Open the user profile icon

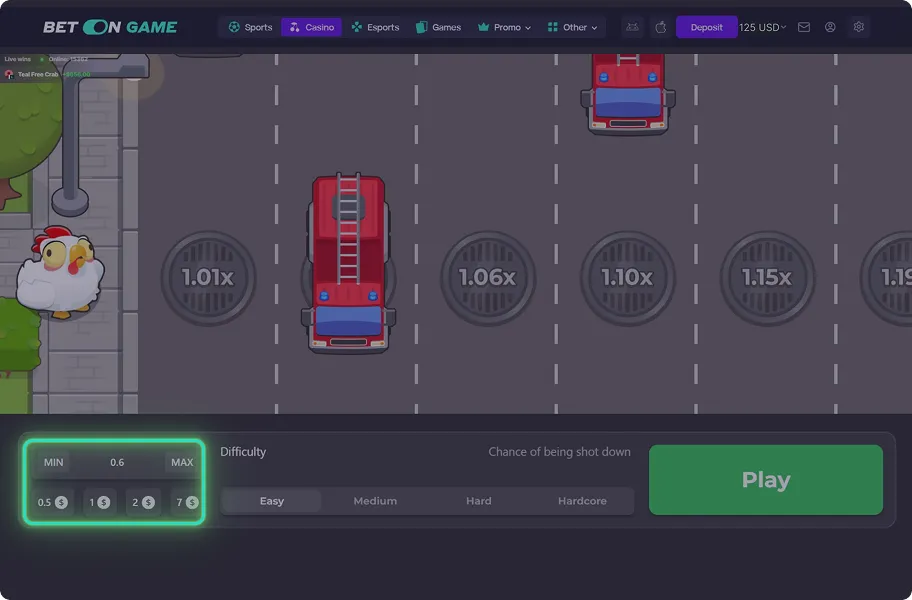(x=830, y=27)
